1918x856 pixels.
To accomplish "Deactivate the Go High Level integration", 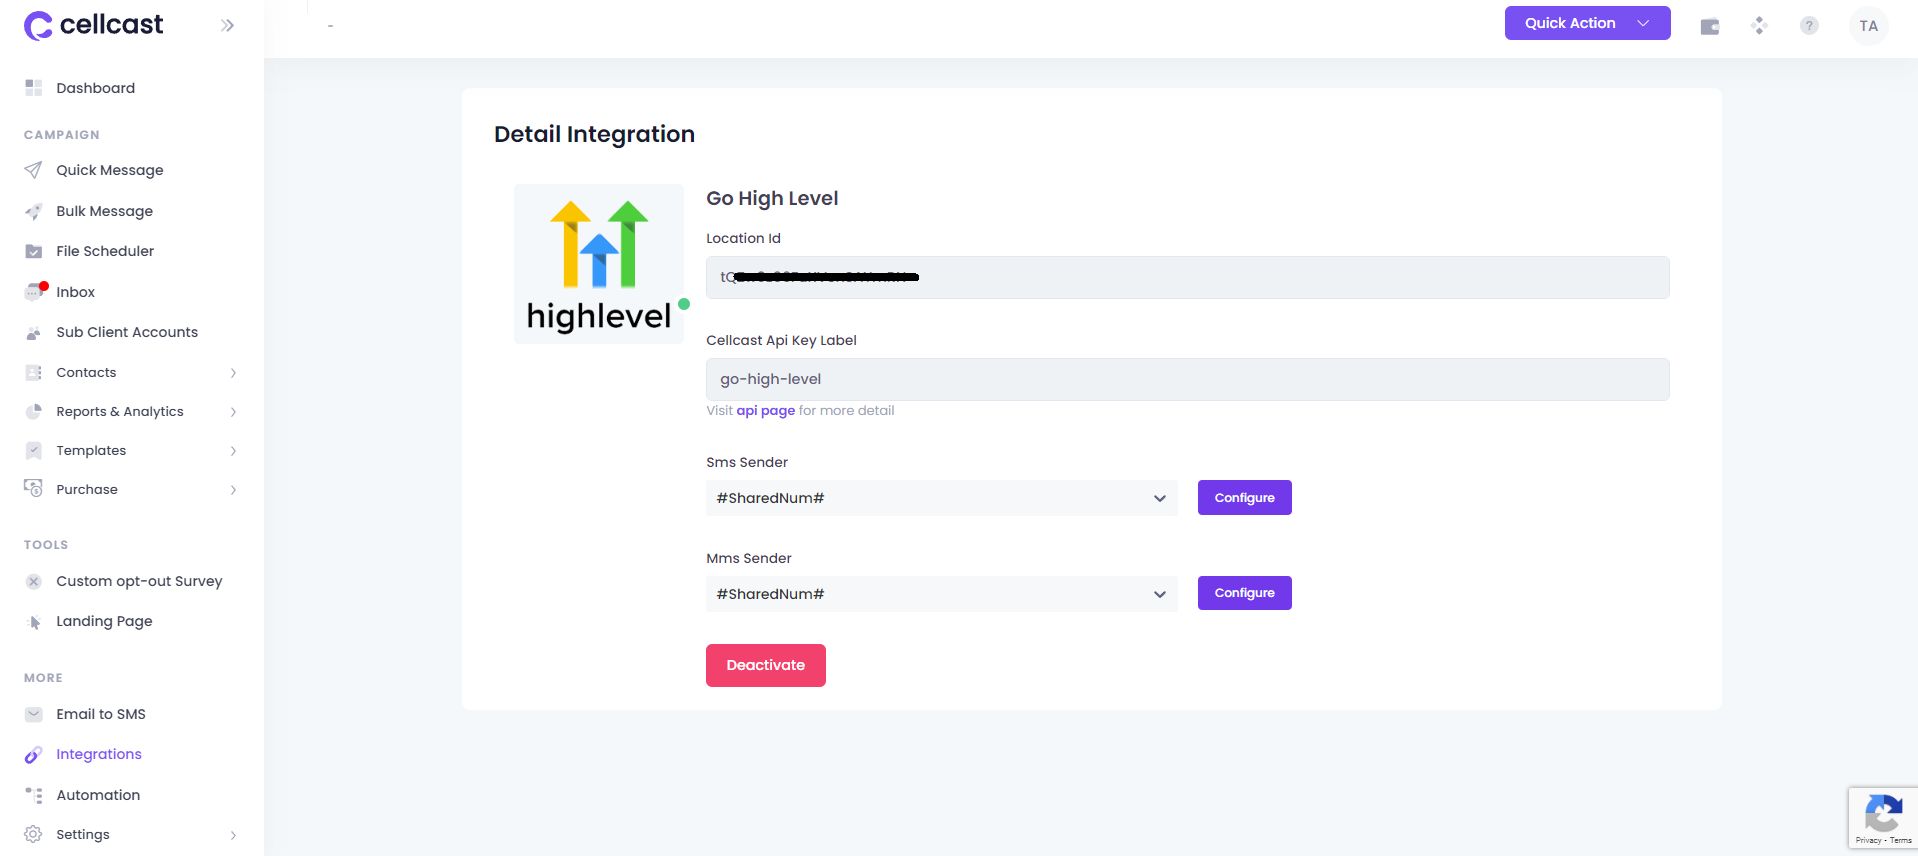I will pyautogui.click(x=766, y=665).
